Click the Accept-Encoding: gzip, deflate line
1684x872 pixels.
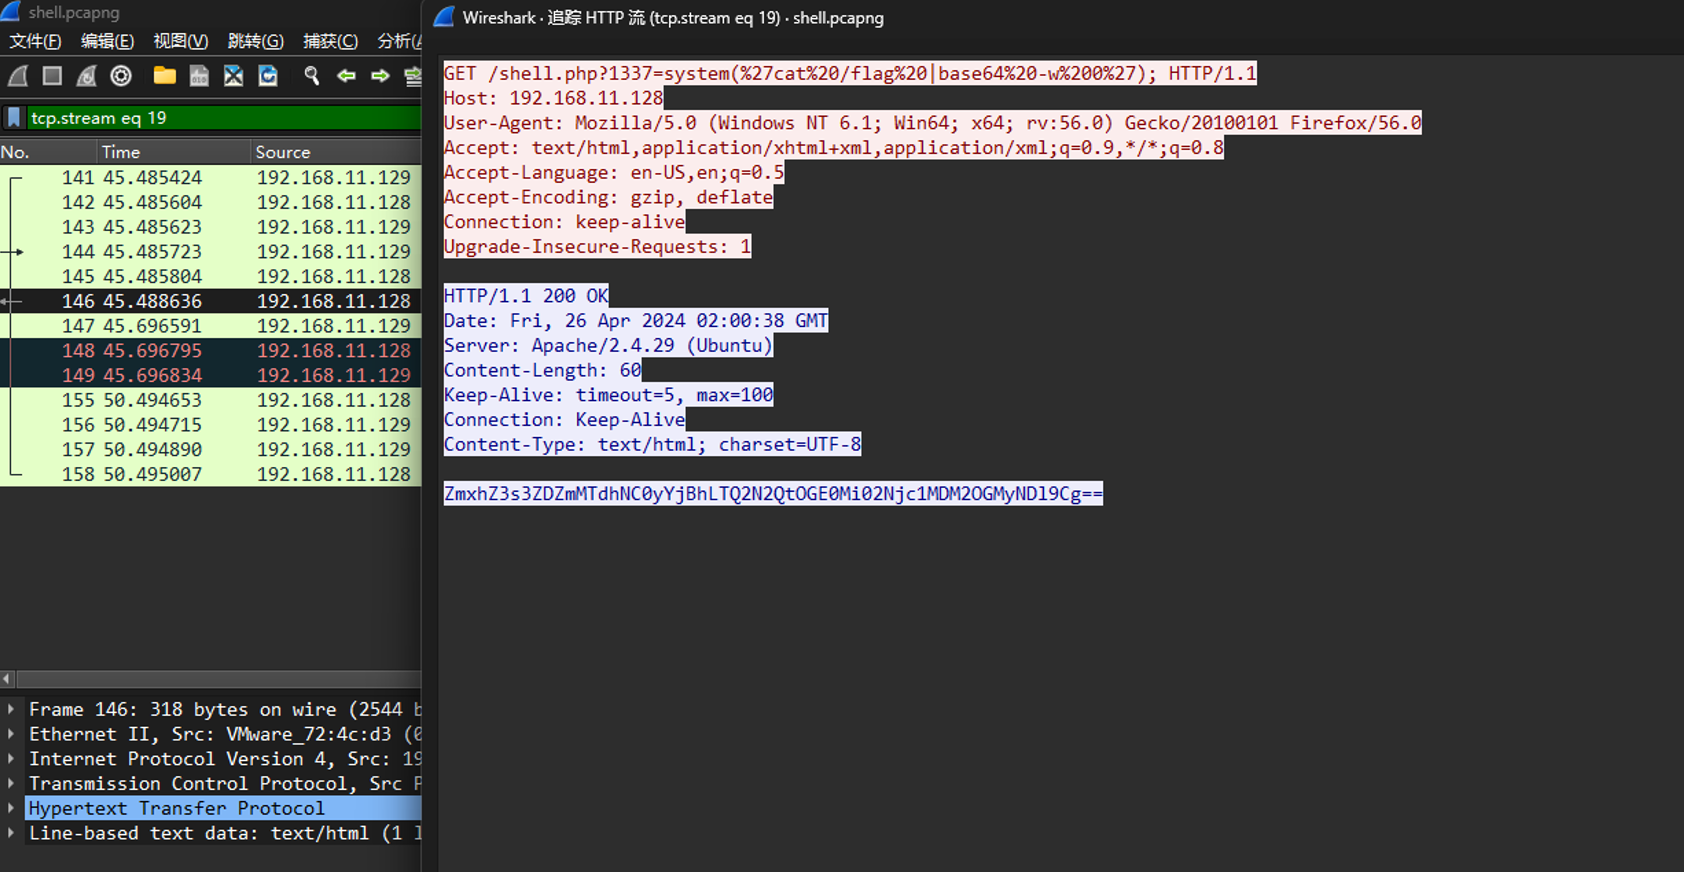click(x=608, y=197)
